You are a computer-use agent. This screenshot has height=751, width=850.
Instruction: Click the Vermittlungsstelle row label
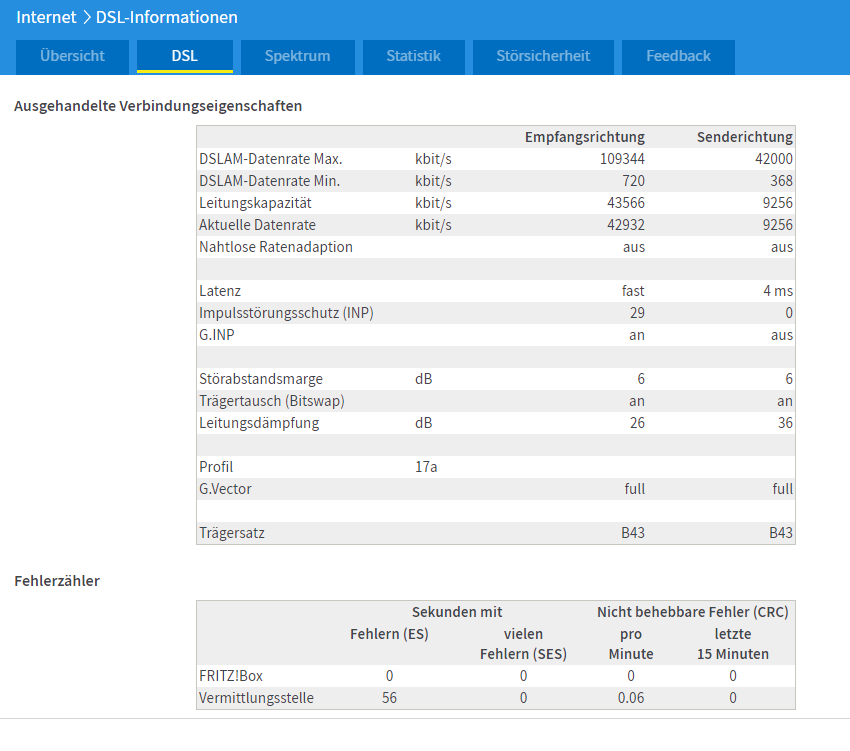[256, 698]
